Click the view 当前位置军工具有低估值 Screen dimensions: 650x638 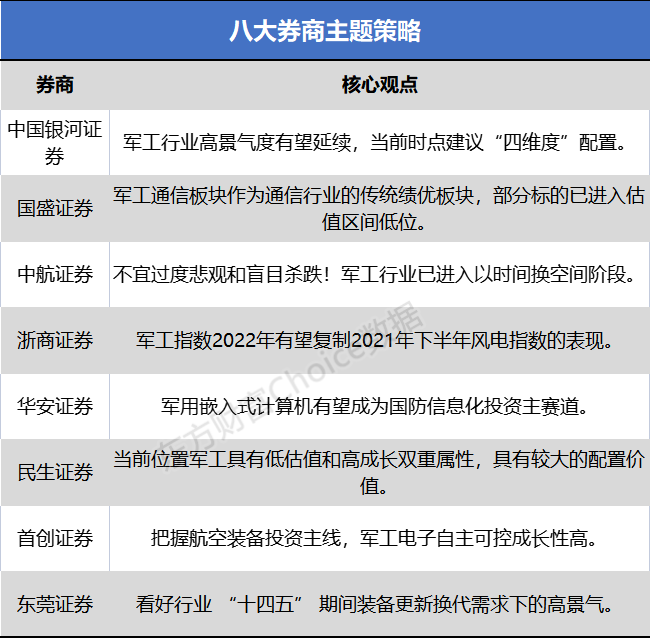380,473
